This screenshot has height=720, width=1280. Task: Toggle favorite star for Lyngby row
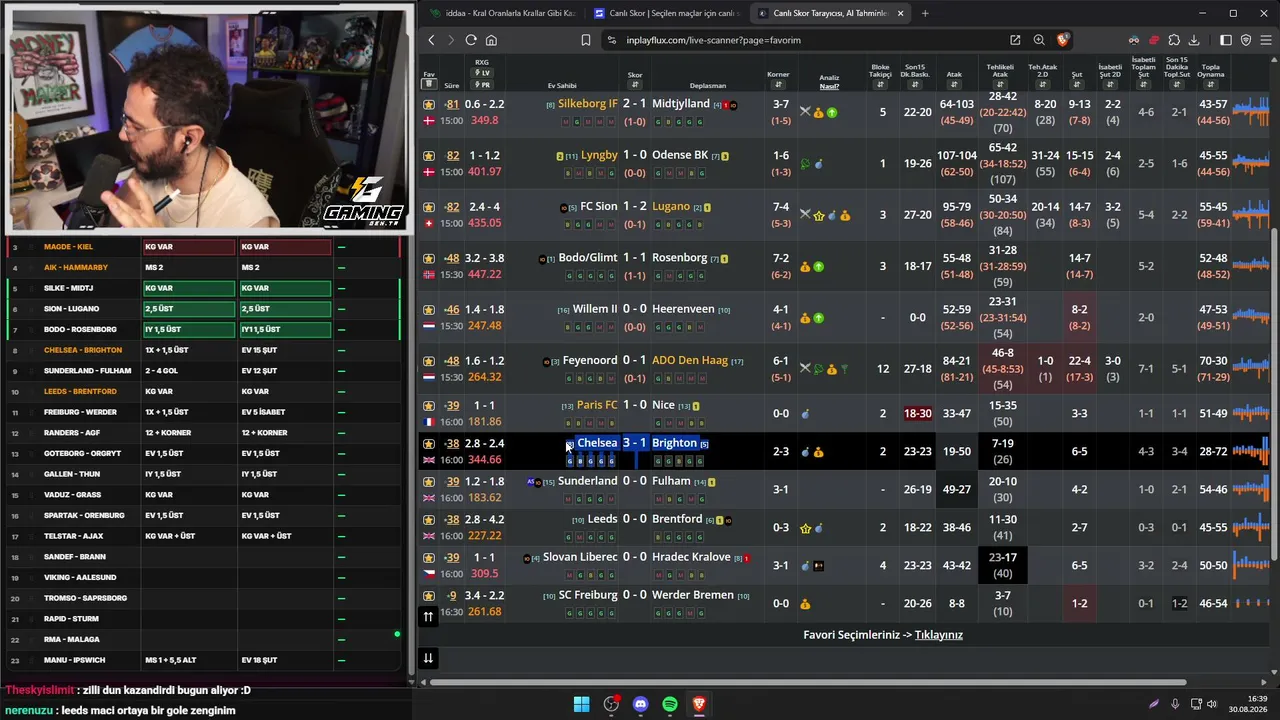click(x=429, y=156)
